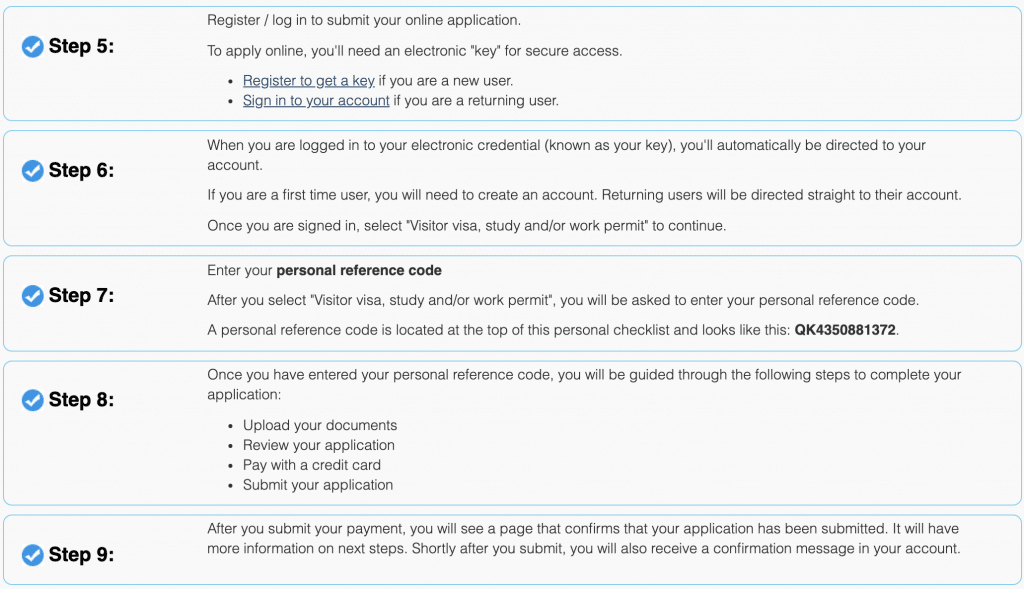Open the 'Register to get a key' link

pos(308,81)
